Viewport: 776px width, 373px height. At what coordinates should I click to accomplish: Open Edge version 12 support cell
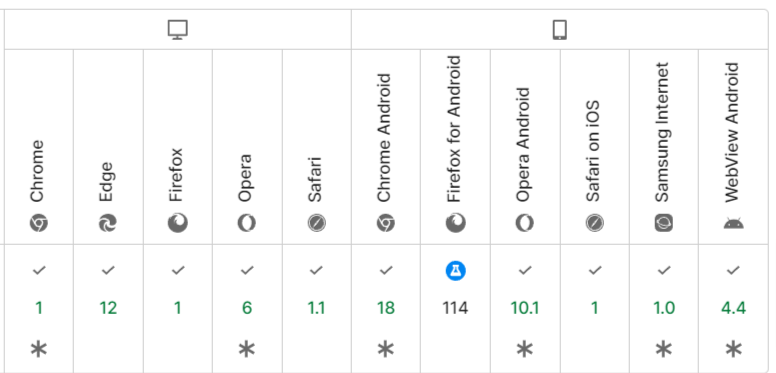tap(108, 308)
